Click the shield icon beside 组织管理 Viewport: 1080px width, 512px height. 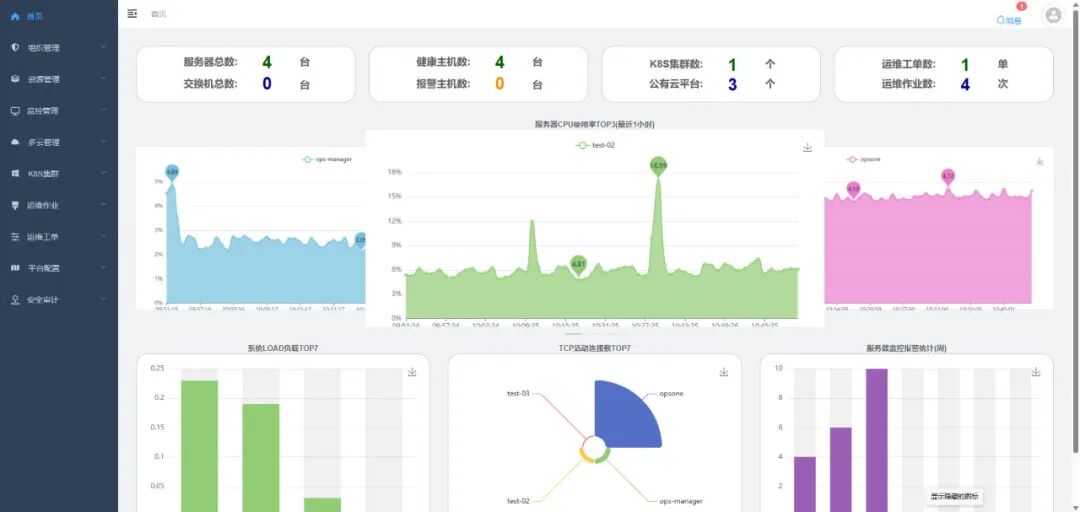(x=15, y=48)
